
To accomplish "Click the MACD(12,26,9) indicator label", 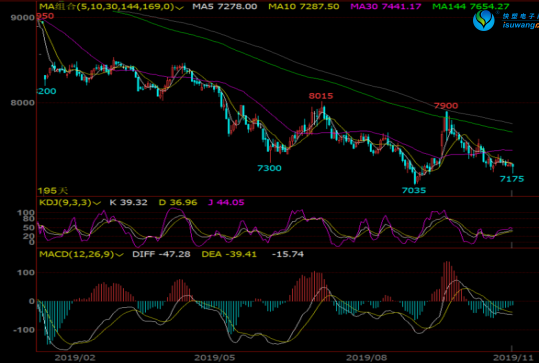I will coord(77,254).
